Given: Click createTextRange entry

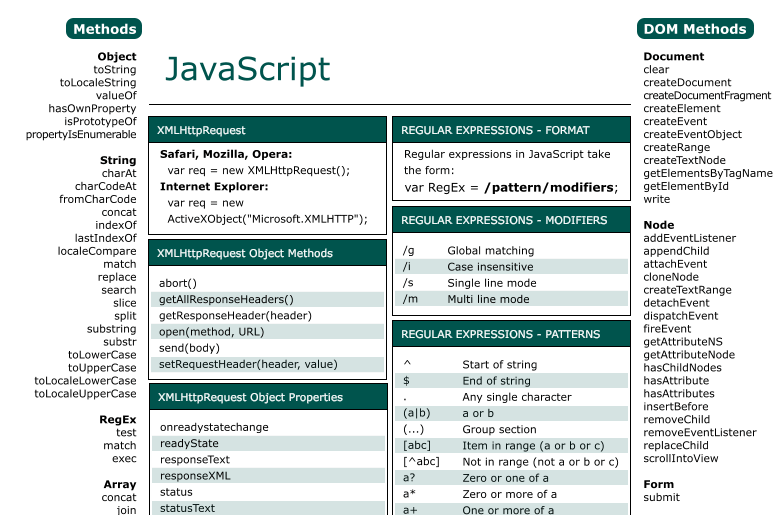Looking at the screenshot, I should tap(687, 290).
